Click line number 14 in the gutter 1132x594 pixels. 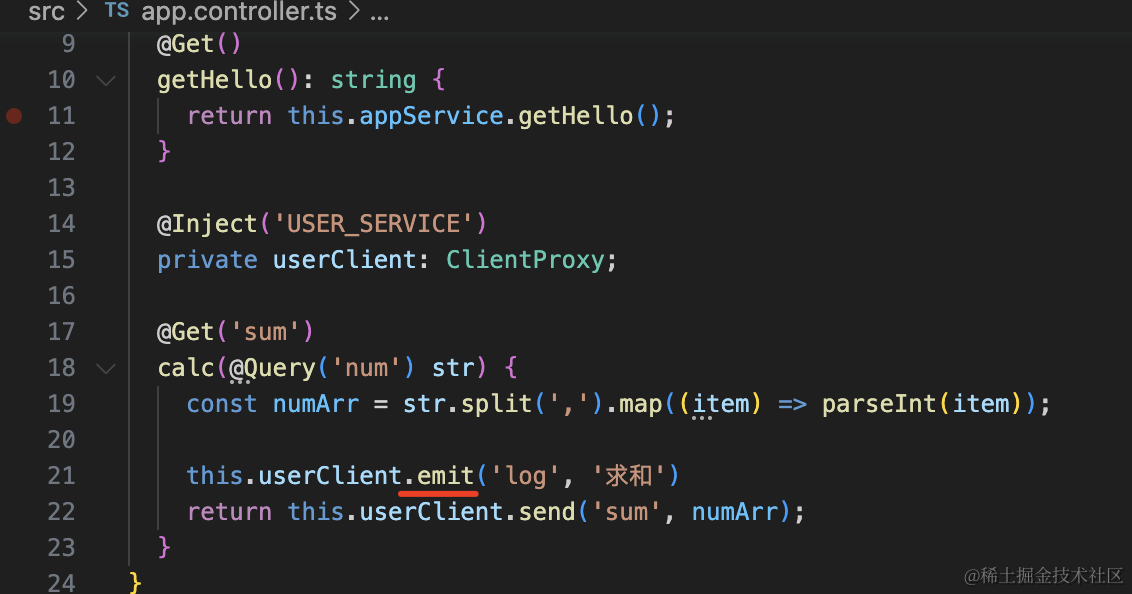61,224
